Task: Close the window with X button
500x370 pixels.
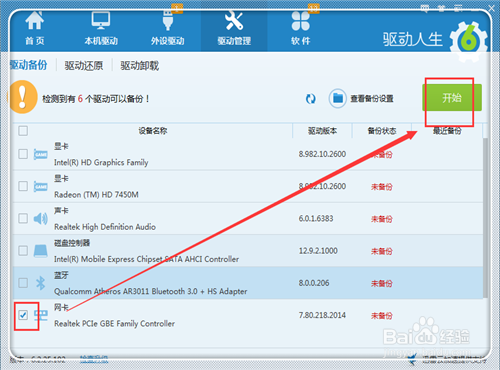Action: [x=491, y=8]
